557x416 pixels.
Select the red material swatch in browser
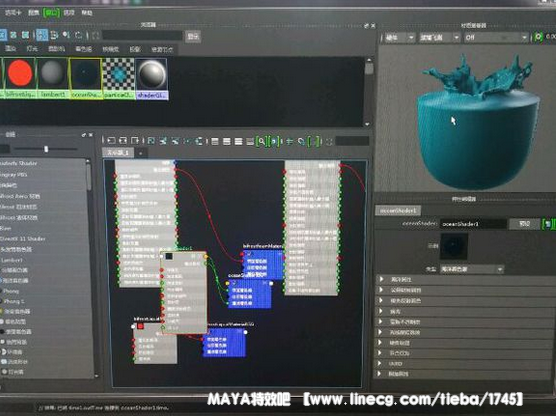pos(20,73)
